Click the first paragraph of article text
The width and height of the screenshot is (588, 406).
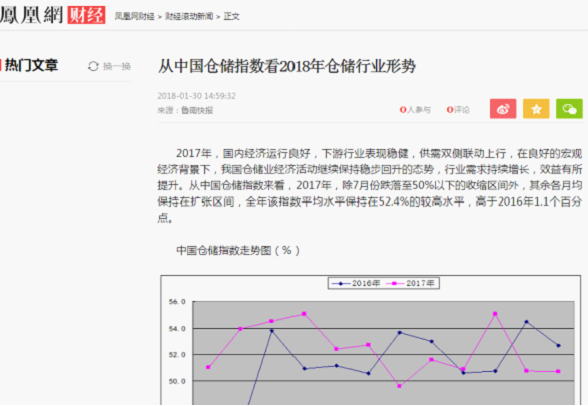[370, 186]
